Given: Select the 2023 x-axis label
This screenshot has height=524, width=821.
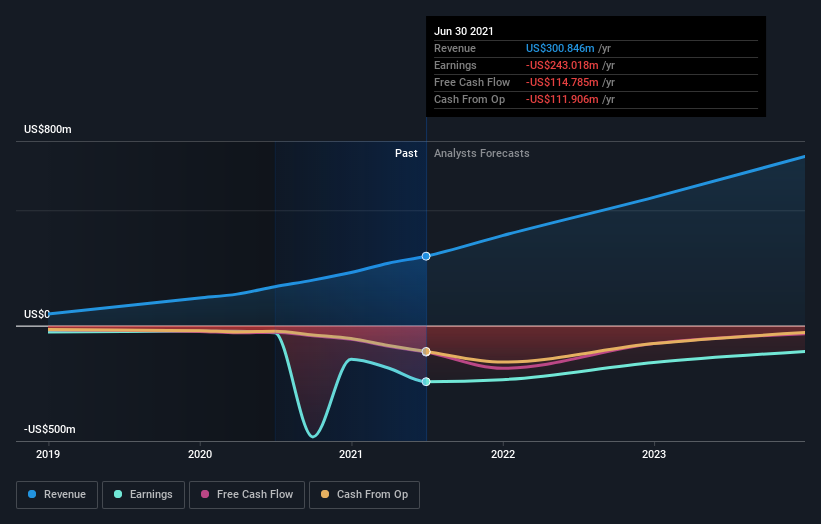Looking at the screenshot, I should click(x=654, y=454).
